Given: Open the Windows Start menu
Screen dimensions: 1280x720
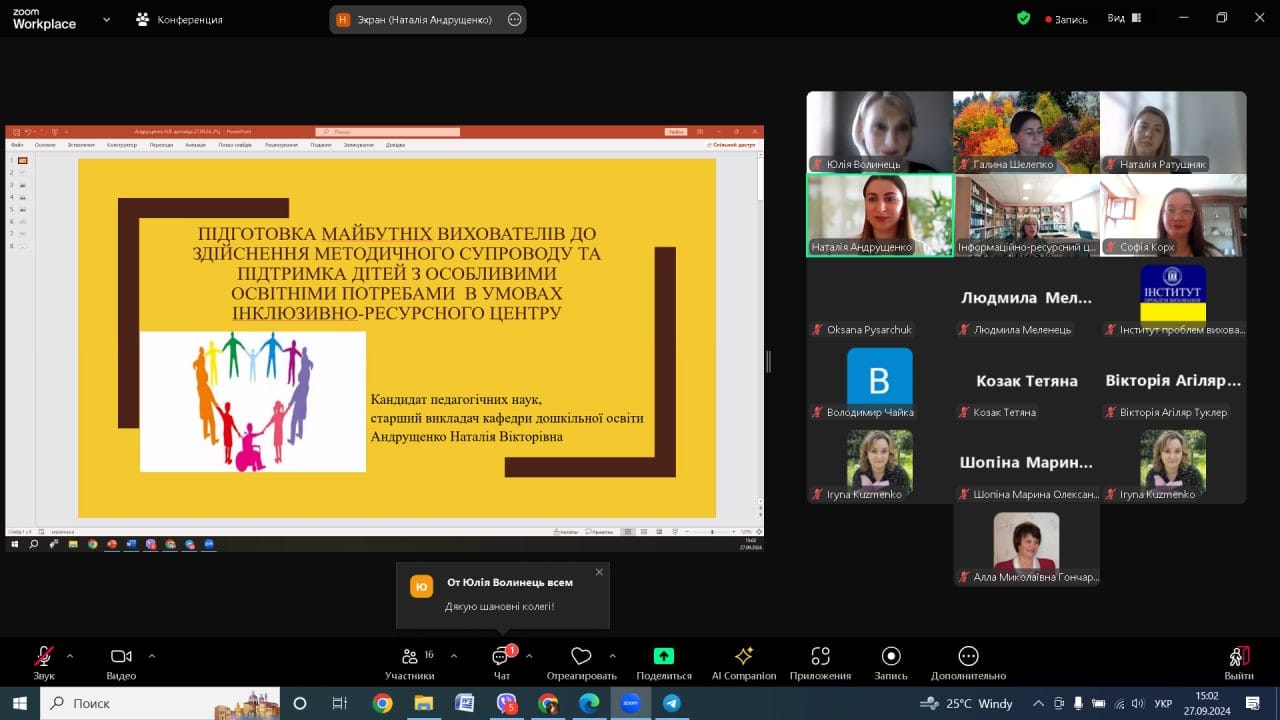Looking at the screenshot, I should coord(19,703).
